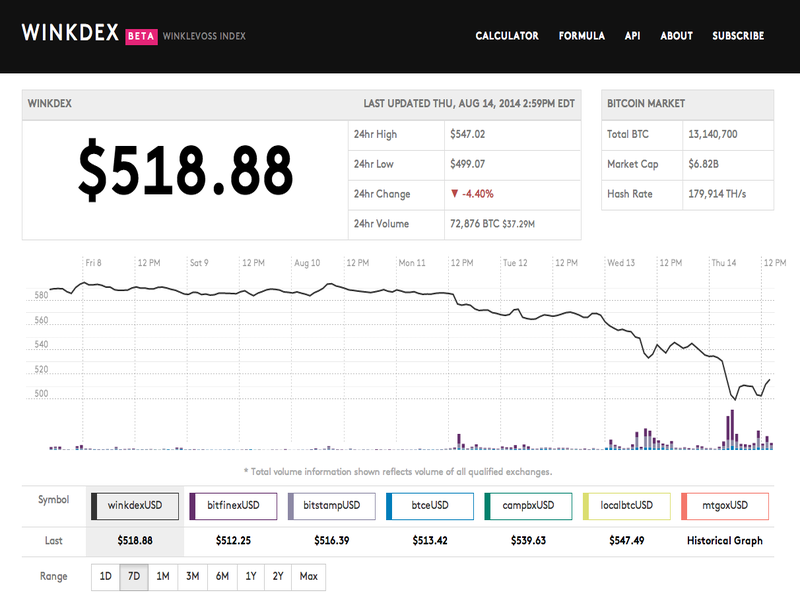800x600 pixels.
Task: Show the localbtcUSD symbol
Action: (625, 506)
